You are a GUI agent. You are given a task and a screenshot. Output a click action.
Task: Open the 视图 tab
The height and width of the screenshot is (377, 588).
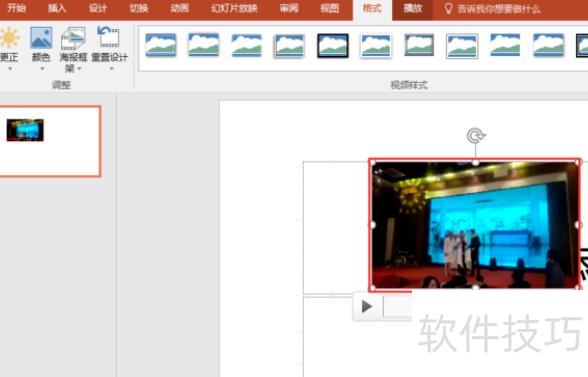(x=330, y=8)
